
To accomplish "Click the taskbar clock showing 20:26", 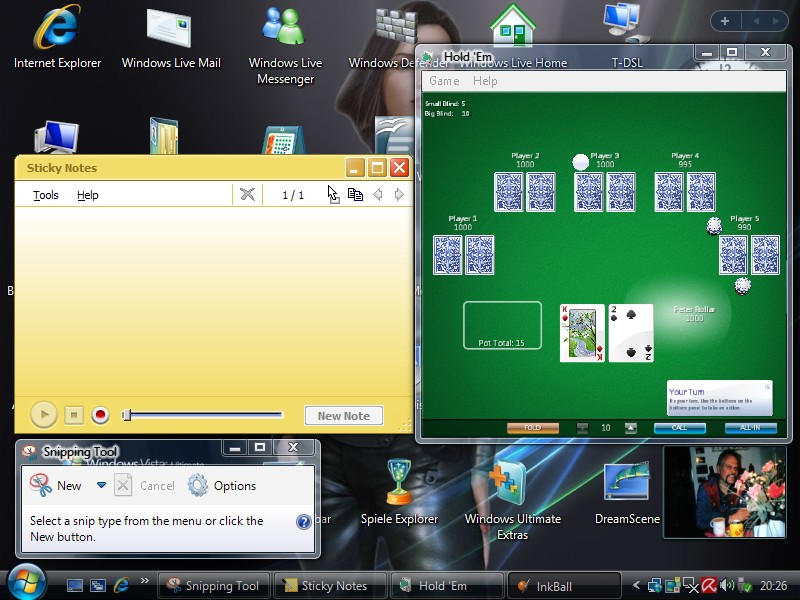I will click(x=773, y=585).
